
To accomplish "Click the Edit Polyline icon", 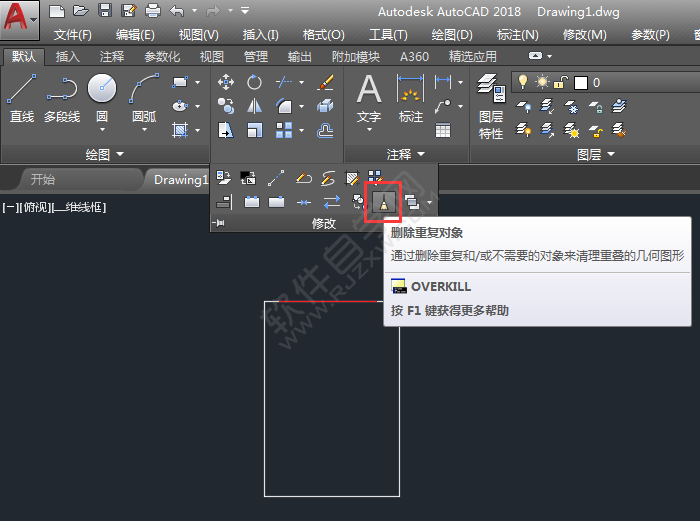I will coord(304,178).
